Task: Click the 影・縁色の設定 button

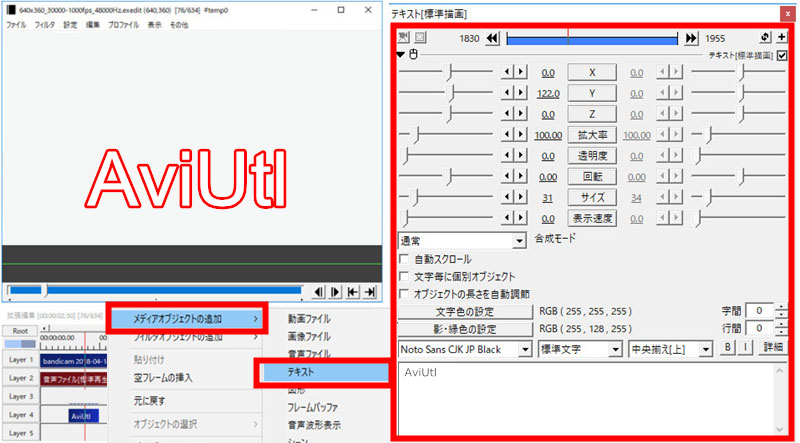Action: tap(465, 329)
